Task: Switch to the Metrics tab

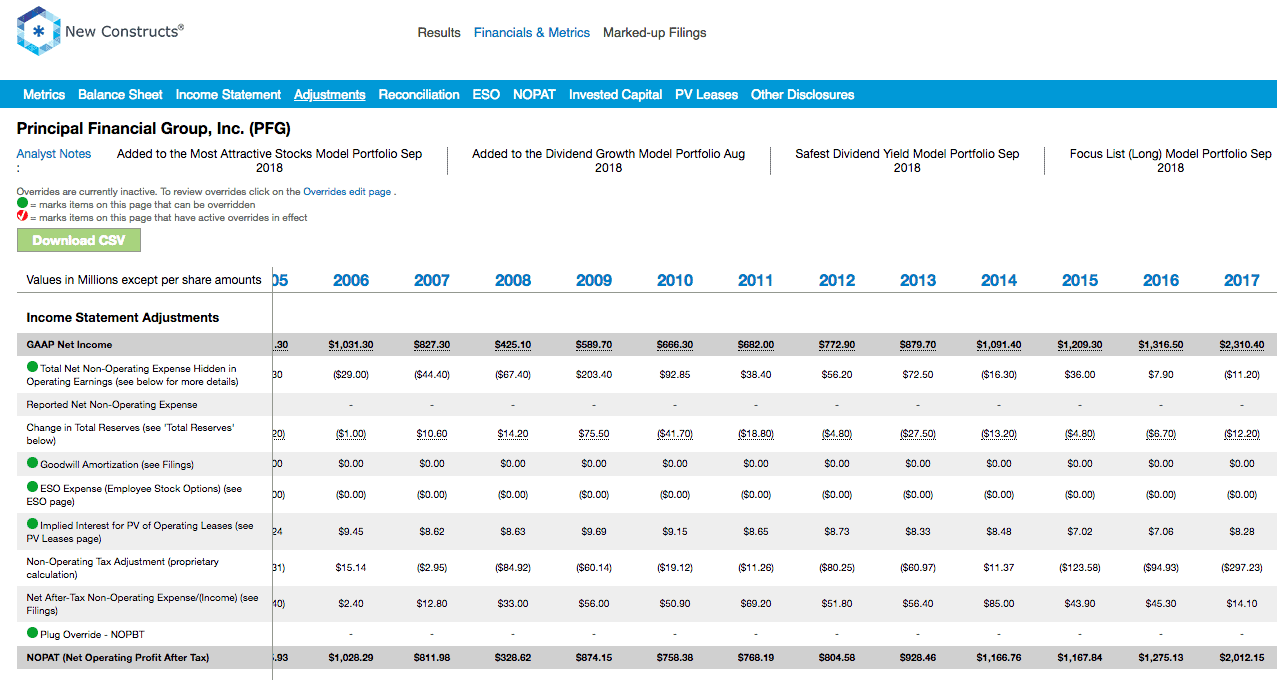Action: coord(44,95)
